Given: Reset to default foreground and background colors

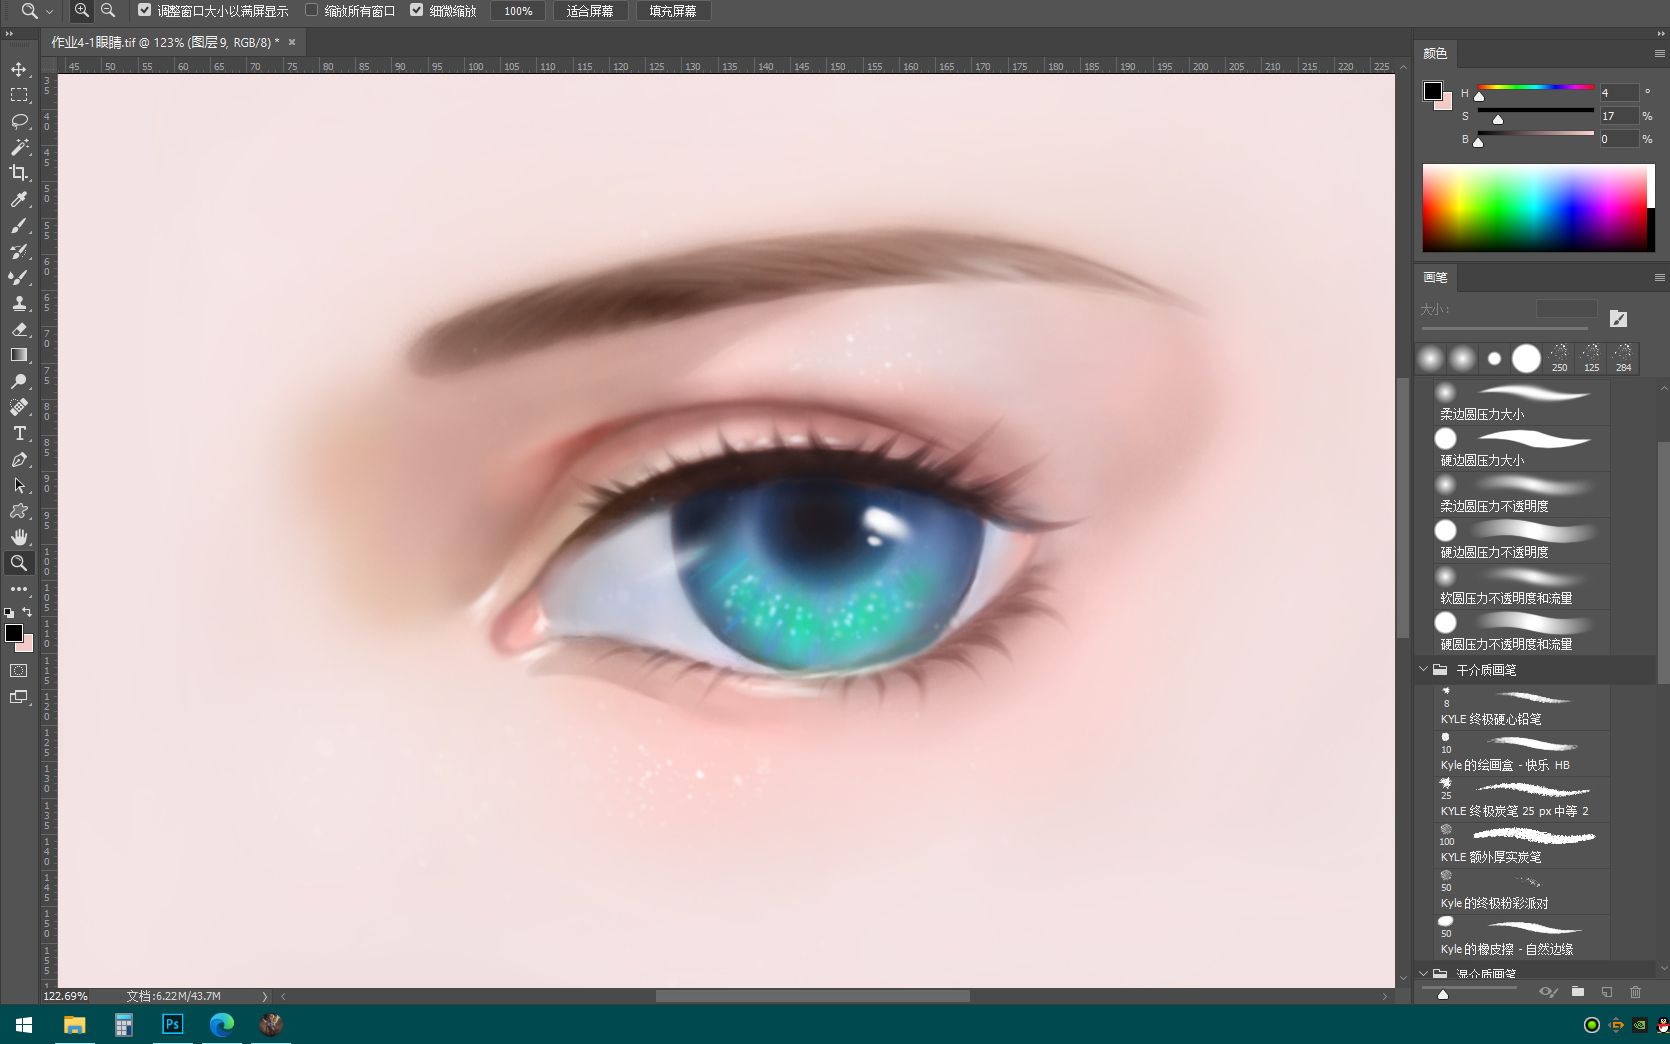Looking at the screenshot, I should tap(9, 612).
